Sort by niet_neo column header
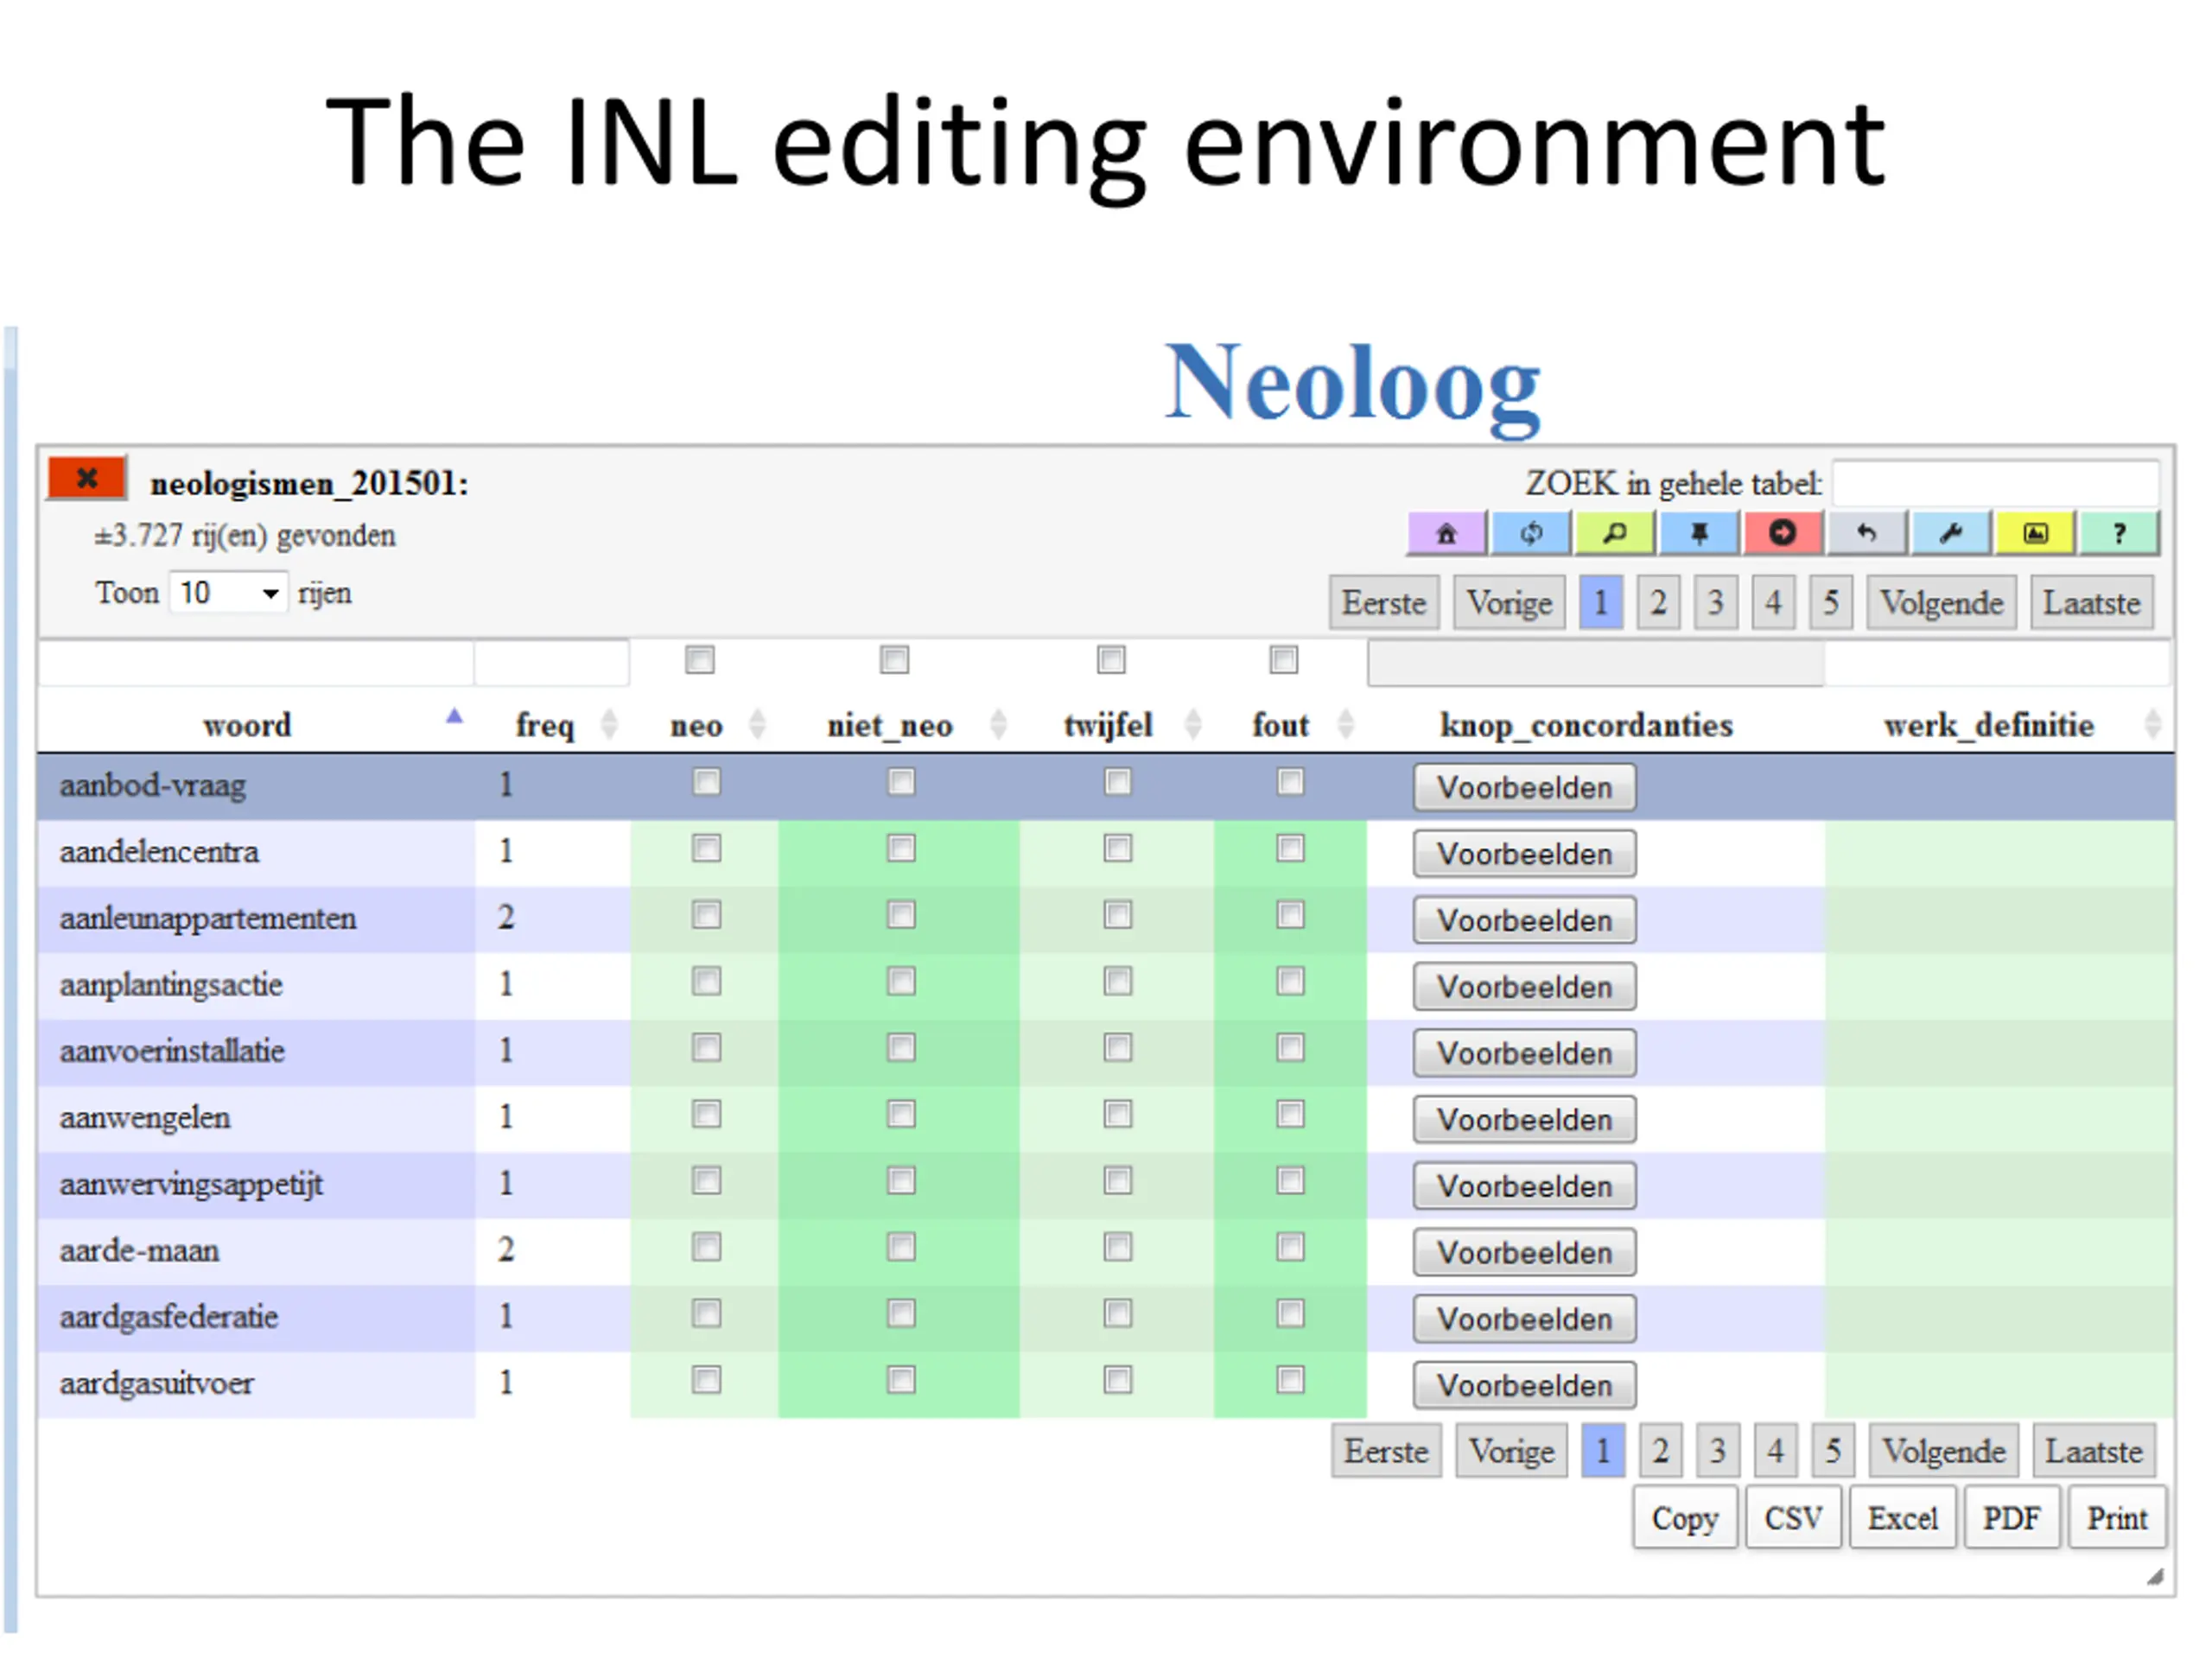Screen dimensions: 2212x1659 pos(890,724)
